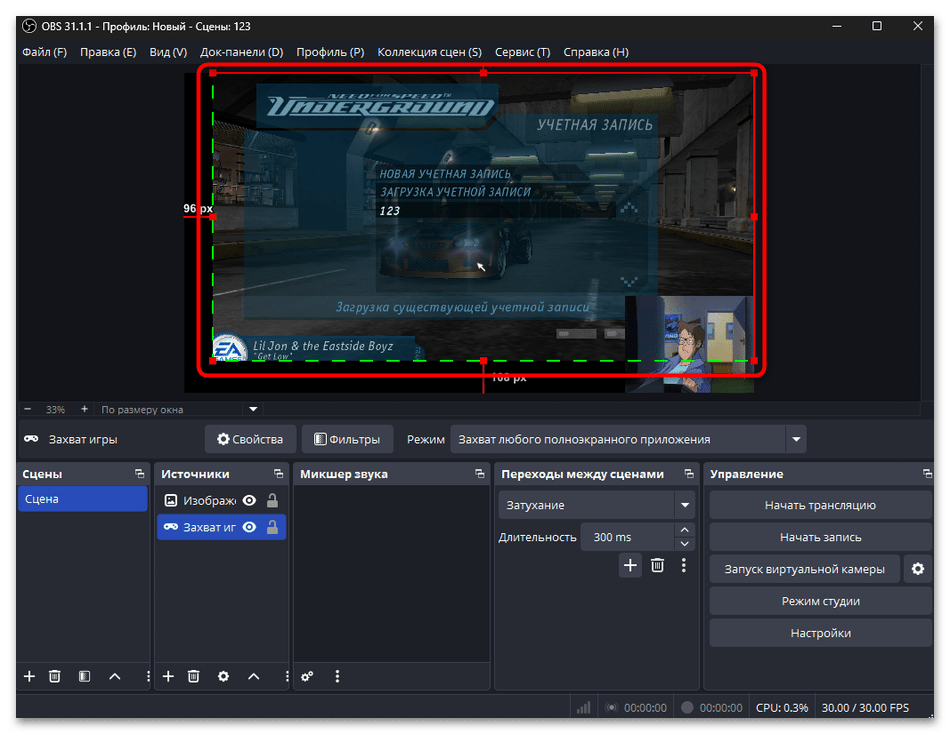Toggle visibility of Изображение source

249,500
